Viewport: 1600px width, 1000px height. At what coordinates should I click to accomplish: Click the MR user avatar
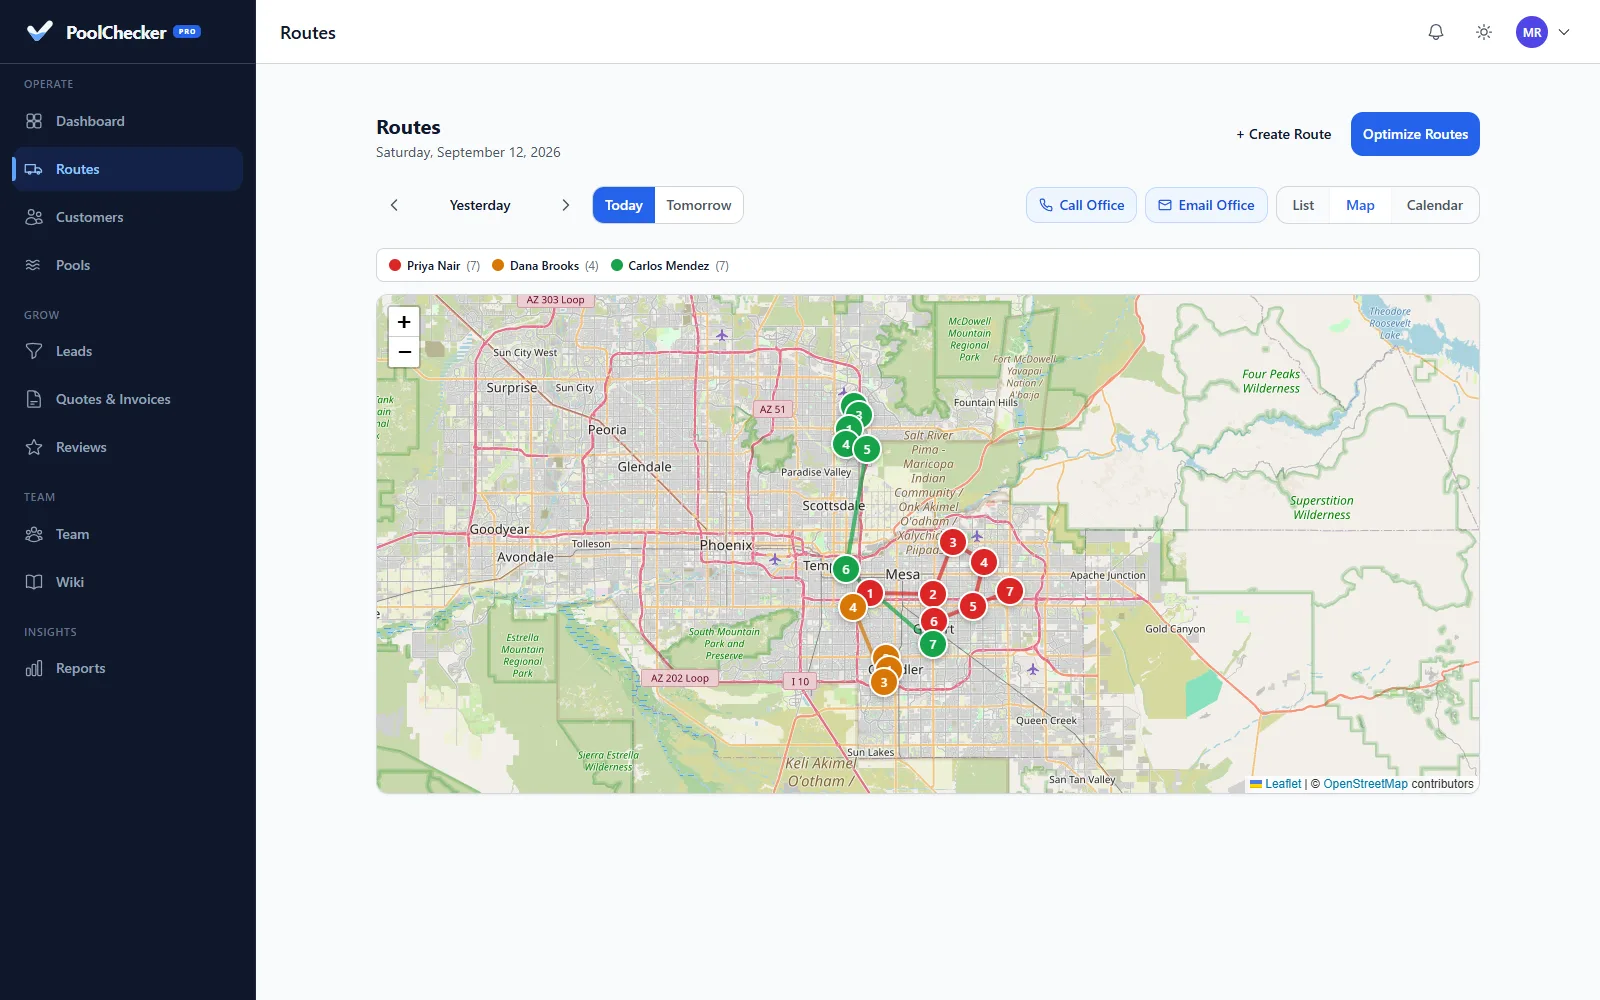(1532, 32)
